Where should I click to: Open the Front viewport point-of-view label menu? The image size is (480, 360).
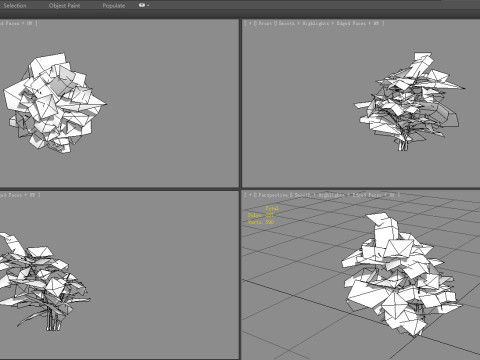coord(265,23)
